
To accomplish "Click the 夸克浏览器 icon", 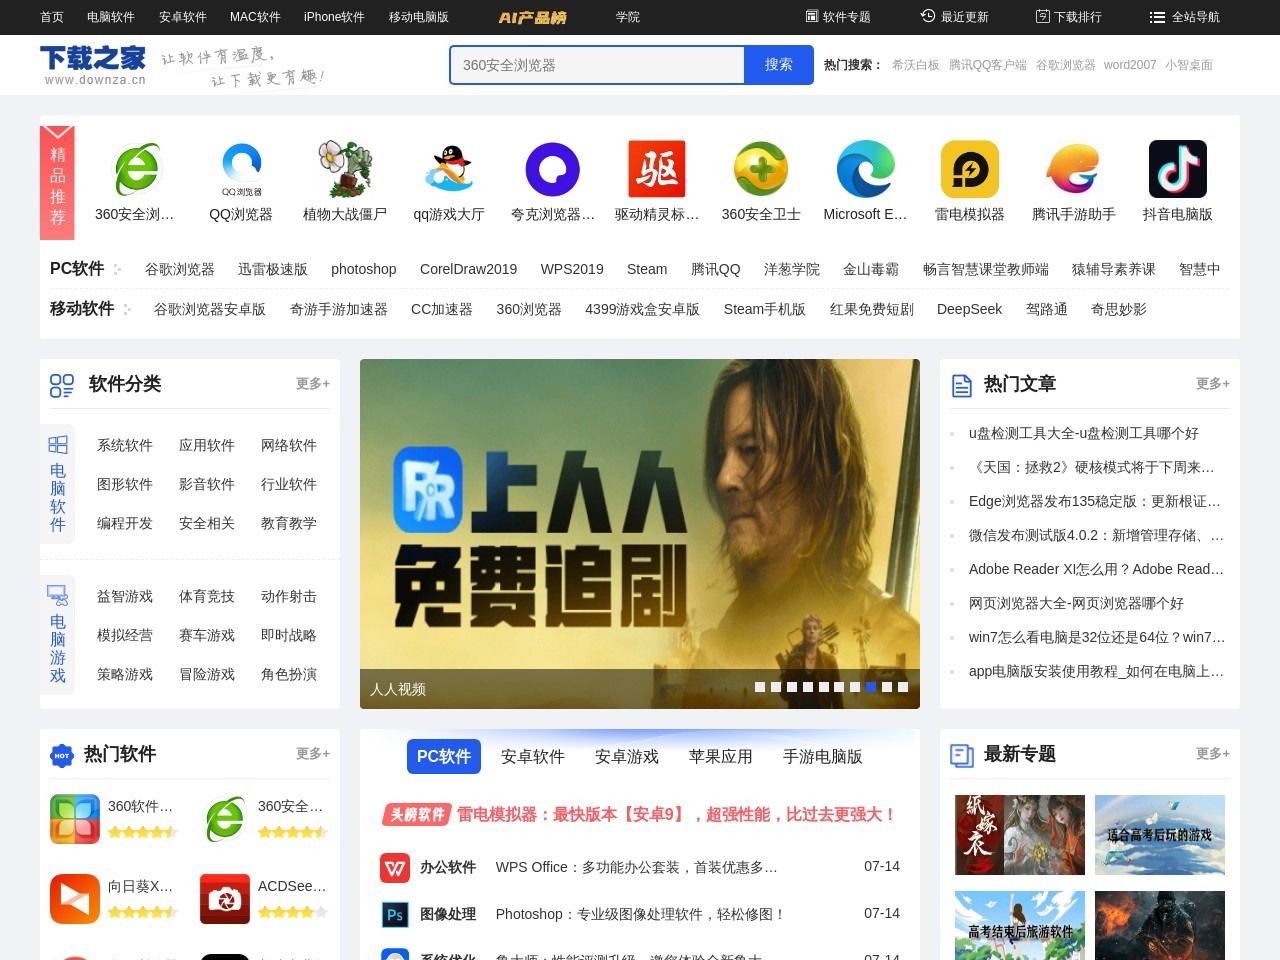I will tap(553, 168).
